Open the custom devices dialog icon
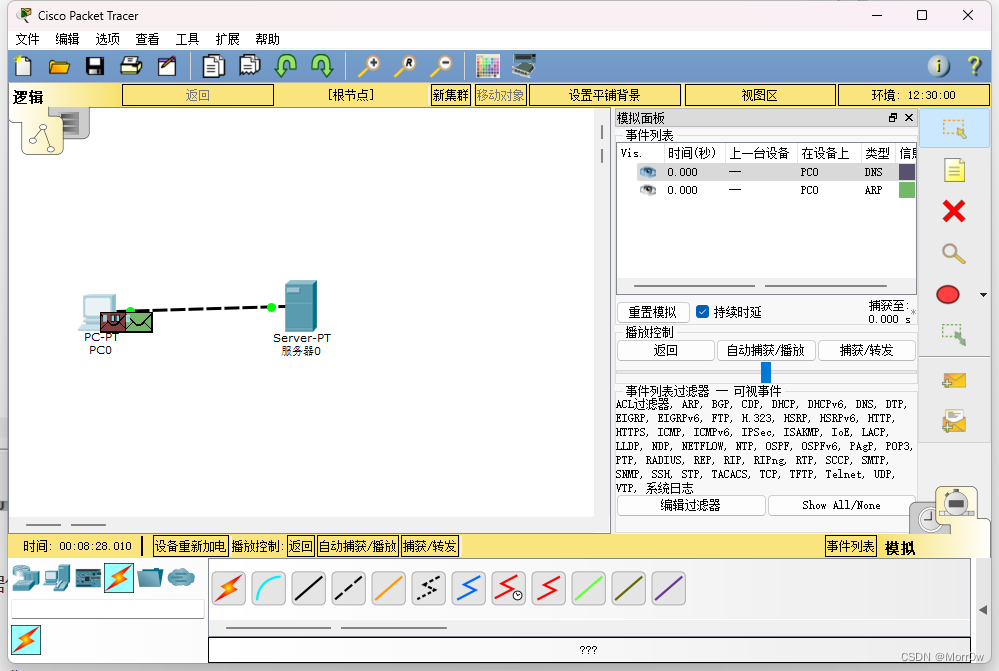The height and width of the screenshot is (671, 999). coord(524,66)
